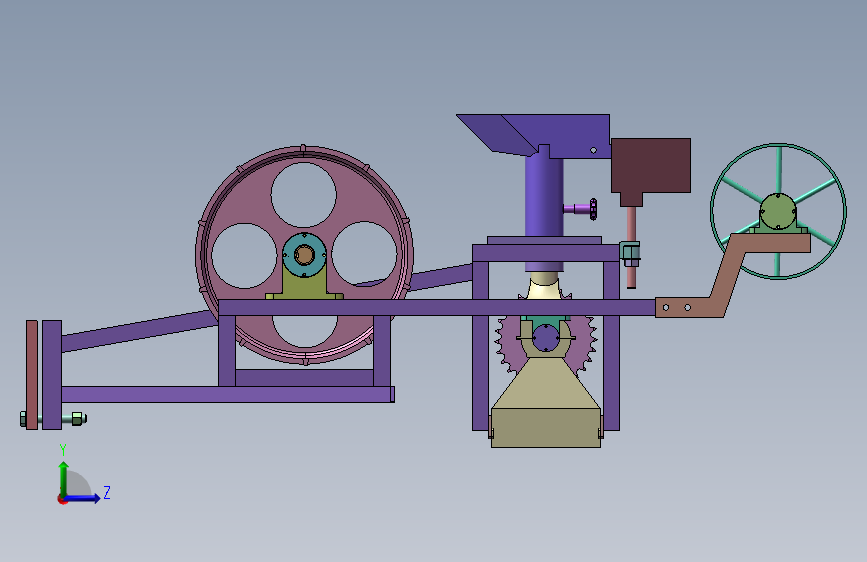Click the small purple handwheel knob
The image size is (867, 562).
coord(581,209)
